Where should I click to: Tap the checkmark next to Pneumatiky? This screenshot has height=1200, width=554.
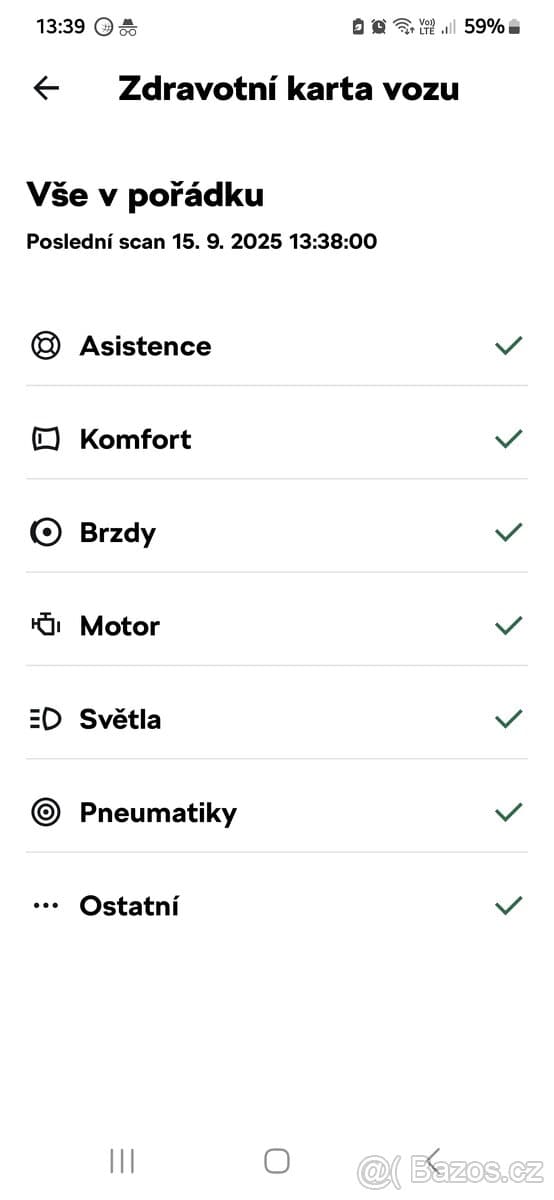(509, 812)
